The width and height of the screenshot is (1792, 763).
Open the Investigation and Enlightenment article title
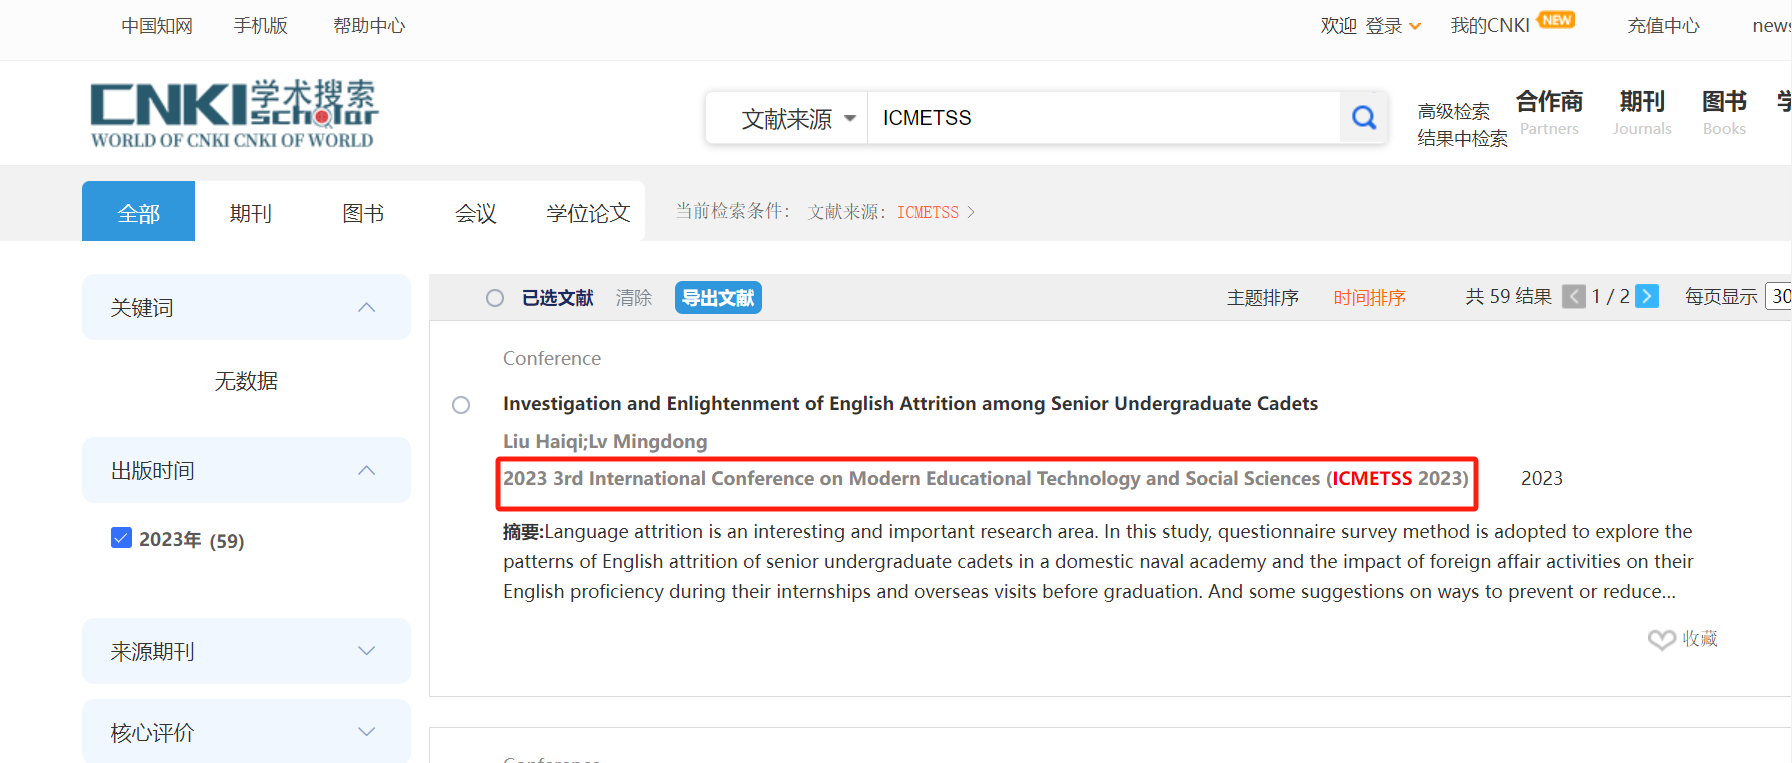[910, 403]
